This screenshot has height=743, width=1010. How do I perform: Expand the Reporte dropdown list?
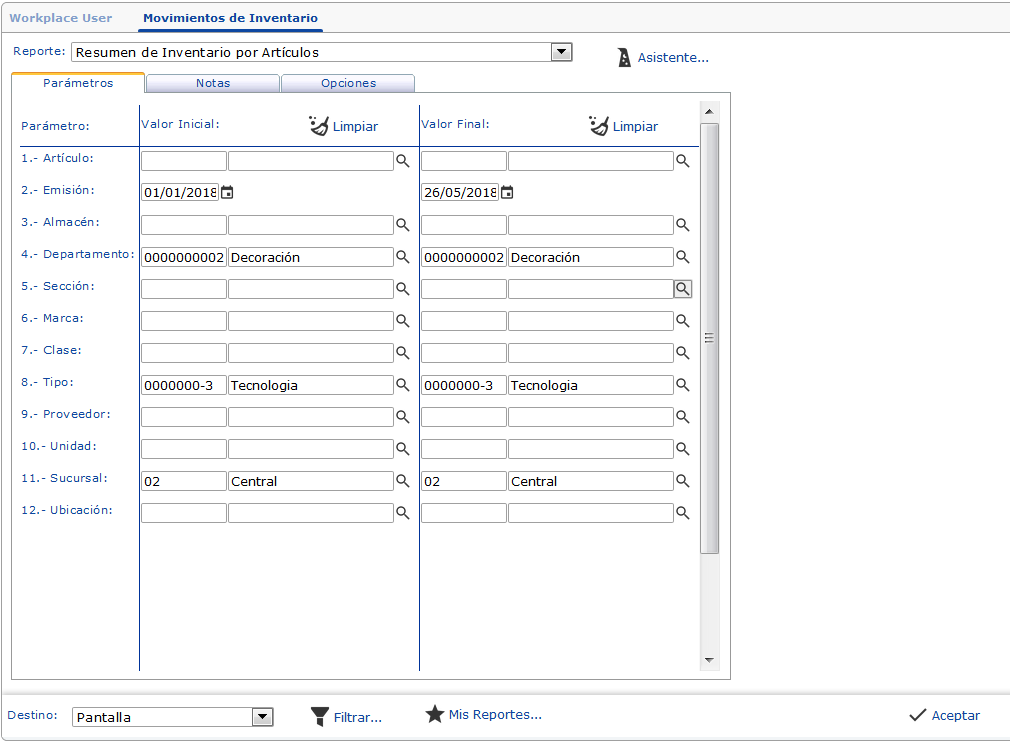562,52
